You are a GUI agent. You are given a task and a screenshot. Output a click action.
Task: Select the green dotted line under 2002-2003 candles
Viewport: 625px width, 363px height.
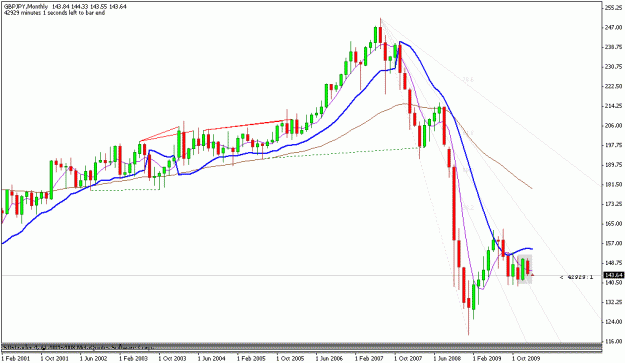point(125,190)
